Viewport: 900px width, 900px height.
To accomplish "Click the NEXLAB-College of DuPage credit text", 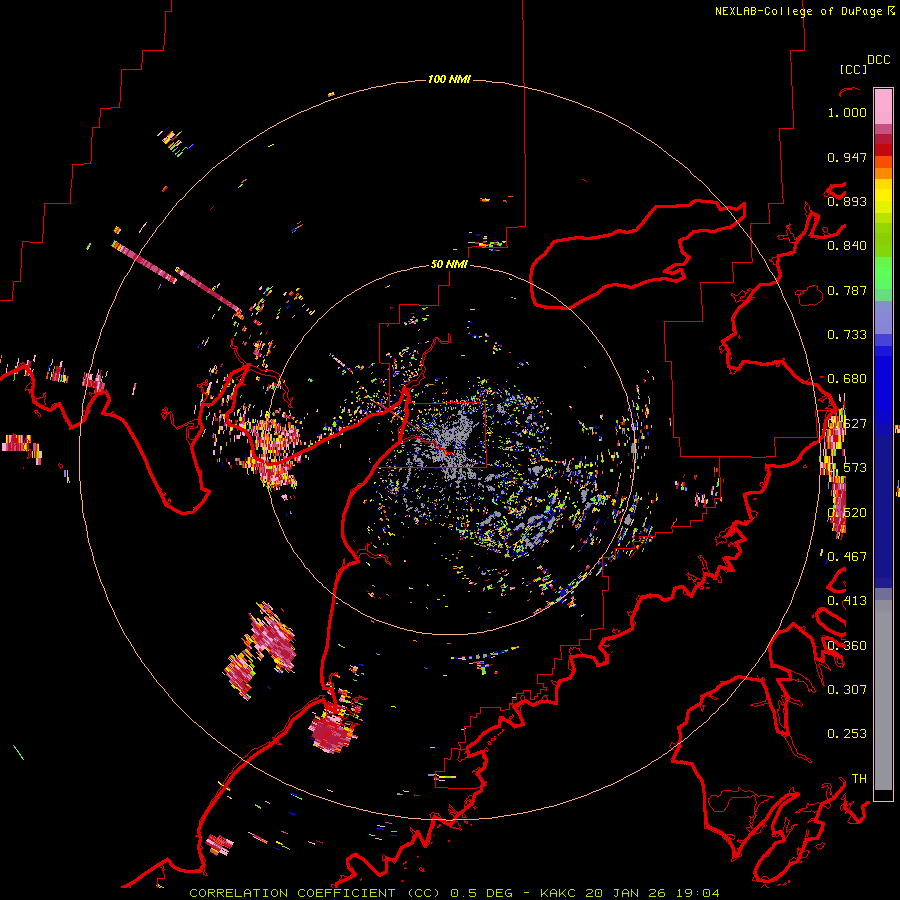I will tap(799, 11).
